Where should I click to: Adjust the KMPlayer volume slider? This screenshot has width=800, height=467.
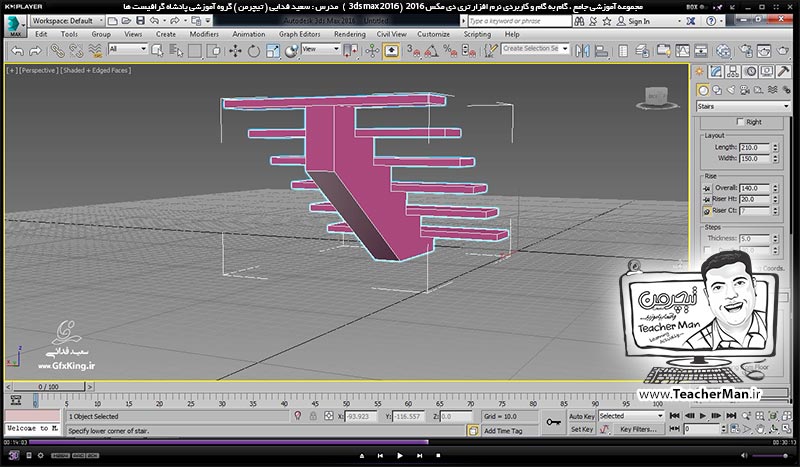(771, 456)
